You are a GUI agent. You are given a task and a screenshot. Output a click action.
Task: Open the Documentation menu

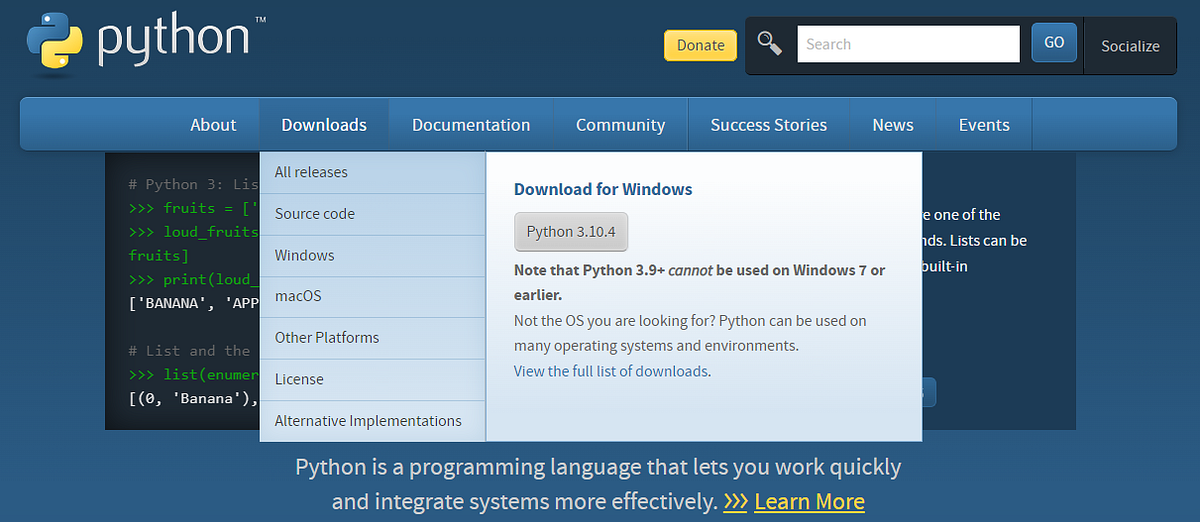coord(471,125)
